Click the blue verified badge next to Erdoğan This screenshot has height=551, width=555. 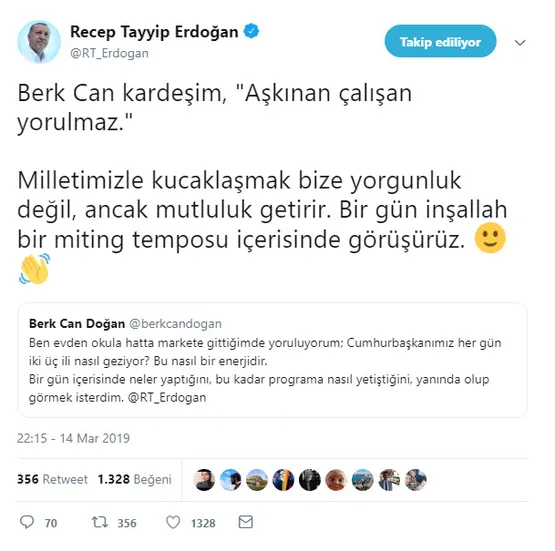click(x=251, y=31)
